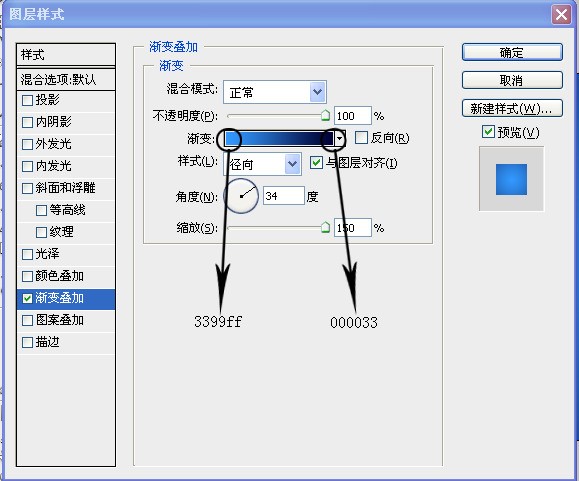Enable the 内发光 inner glow checkbox

pos(27,166)
